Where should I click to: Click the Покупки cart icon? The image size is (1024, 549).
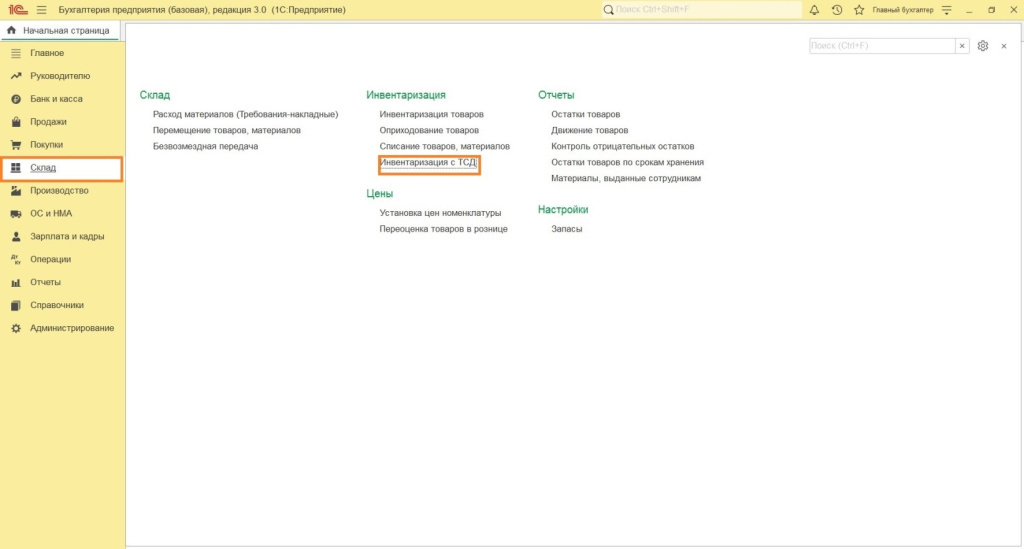[x=16, y=144]
